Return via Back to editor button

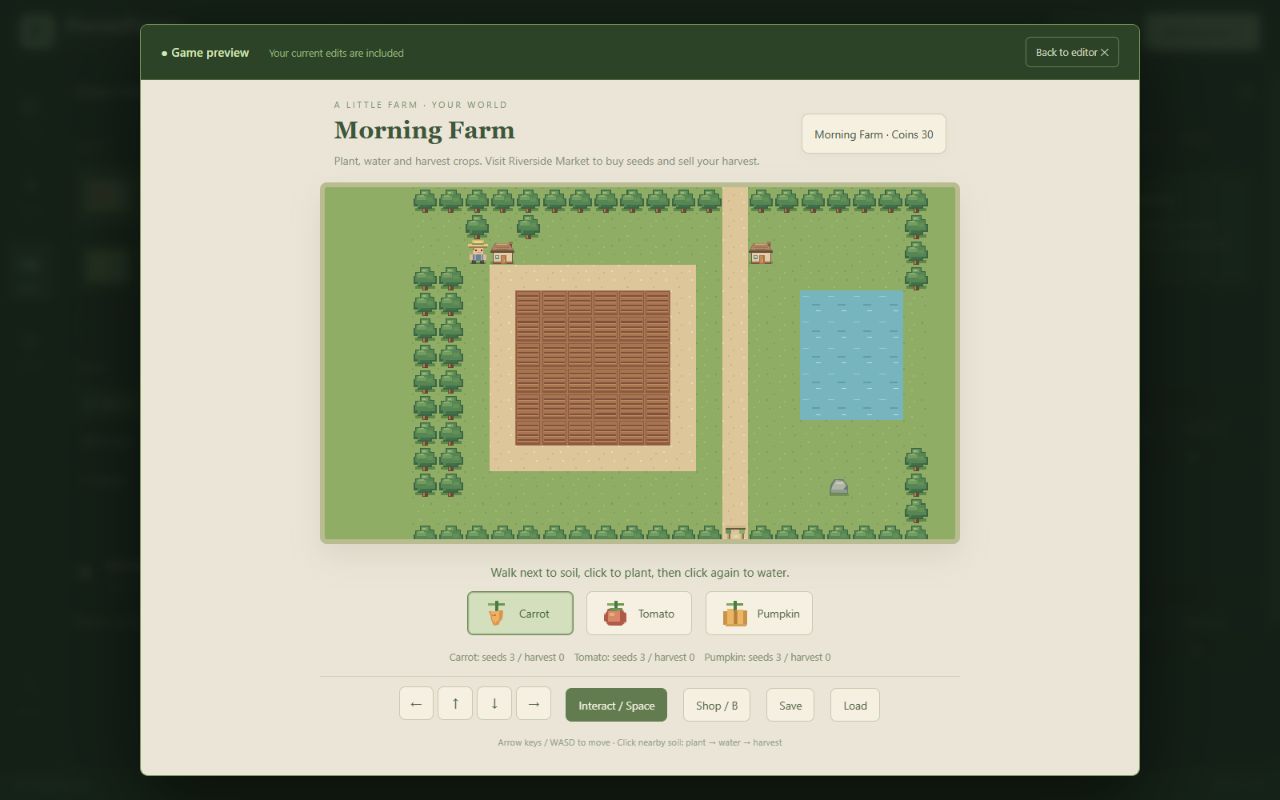(x=1072, y=52)
